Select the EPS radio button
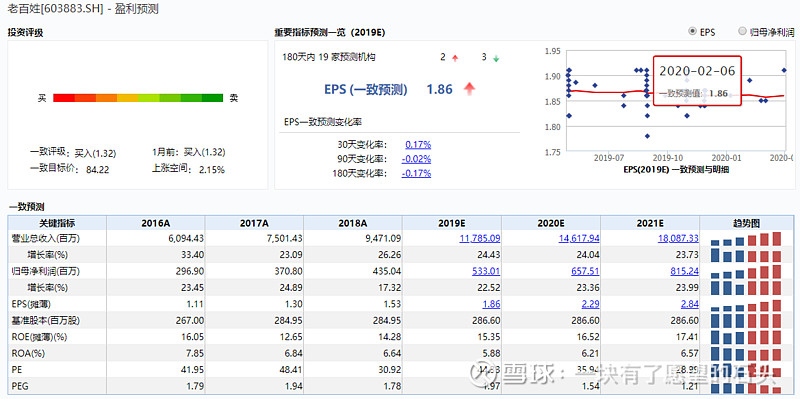 pyautogui.click(x=692, y=32)
